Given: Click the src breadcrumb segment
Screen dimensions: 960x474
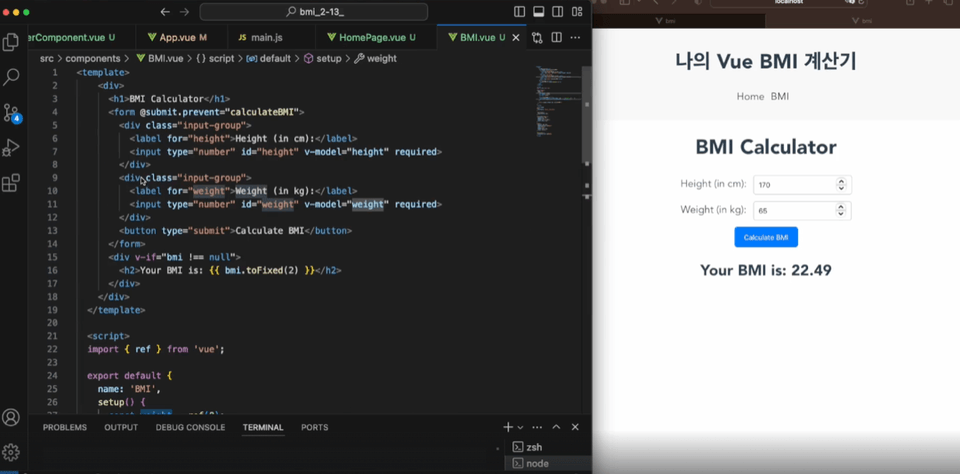Looking at the screenshot, I should click(x=47, y=59).
